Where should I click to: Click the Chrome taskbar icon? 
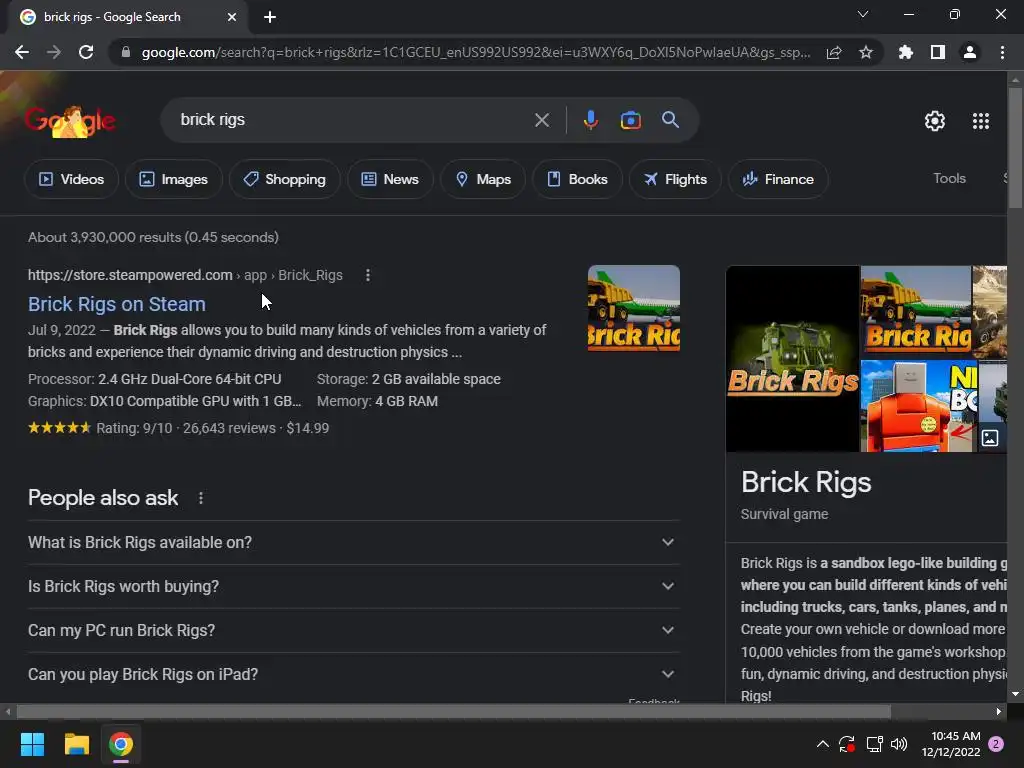tap(121, 744)
